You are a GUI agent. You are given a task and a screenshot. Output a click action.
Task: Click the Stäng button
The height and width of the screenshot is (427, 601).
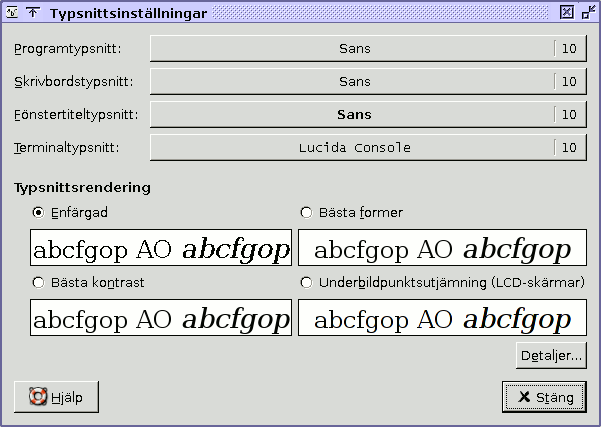[544, 397]
